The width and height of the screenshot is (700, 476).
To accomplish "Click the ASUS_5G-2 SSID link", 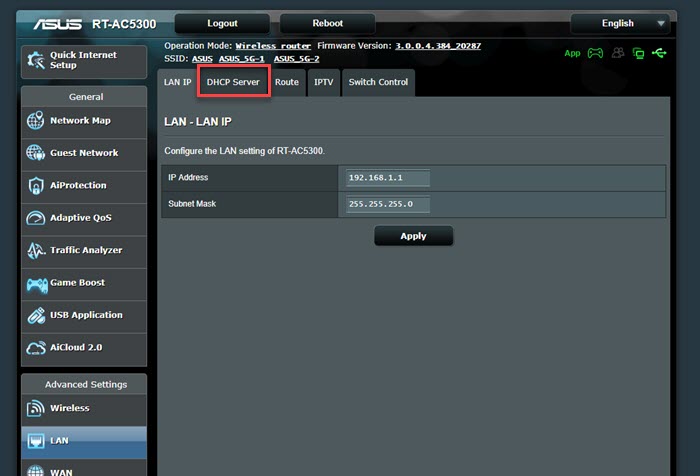I will 296,59.
